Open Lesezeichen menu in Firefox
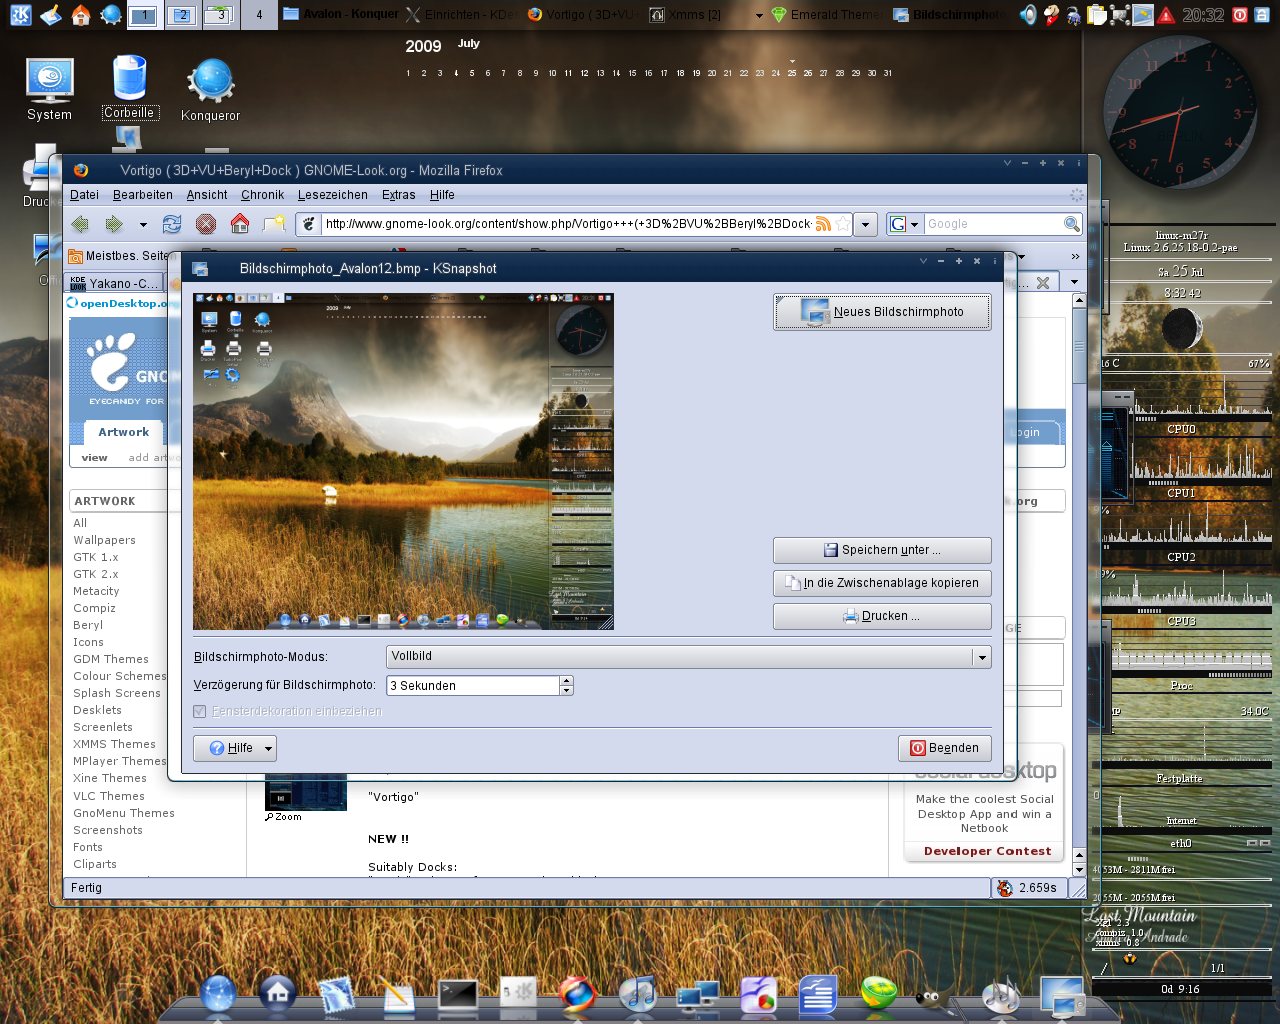Image resolution: width=1280 pixels, height=1024 pixels. pos(333,195)
